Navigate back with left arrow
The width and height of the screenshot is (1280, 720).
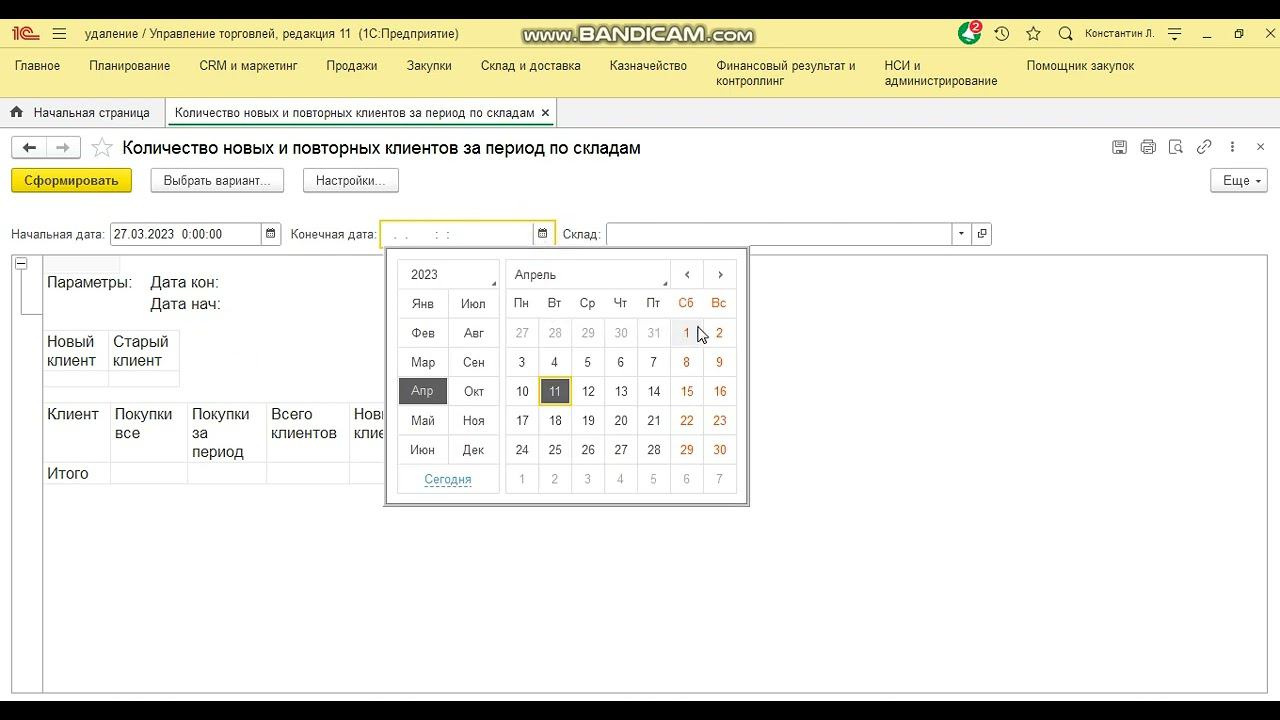29,148
